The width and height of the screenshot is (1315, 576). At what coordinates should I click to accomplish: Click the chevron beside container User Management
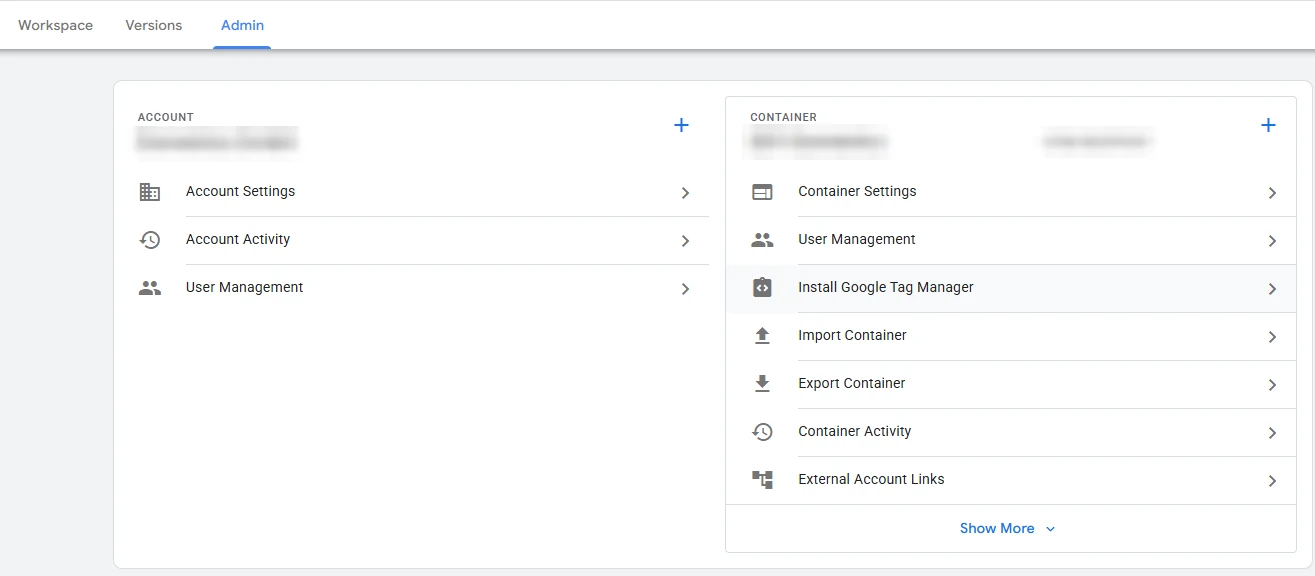[1272, 241]
